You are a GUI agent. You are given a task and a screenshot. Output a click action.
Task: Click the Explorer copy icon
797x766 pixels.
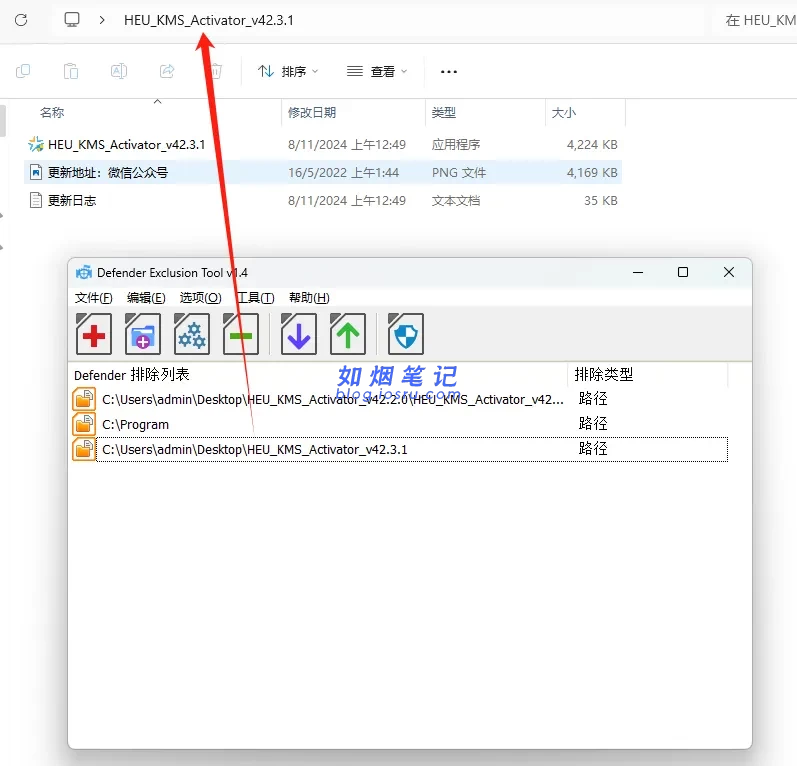click(x=23, y=71)
